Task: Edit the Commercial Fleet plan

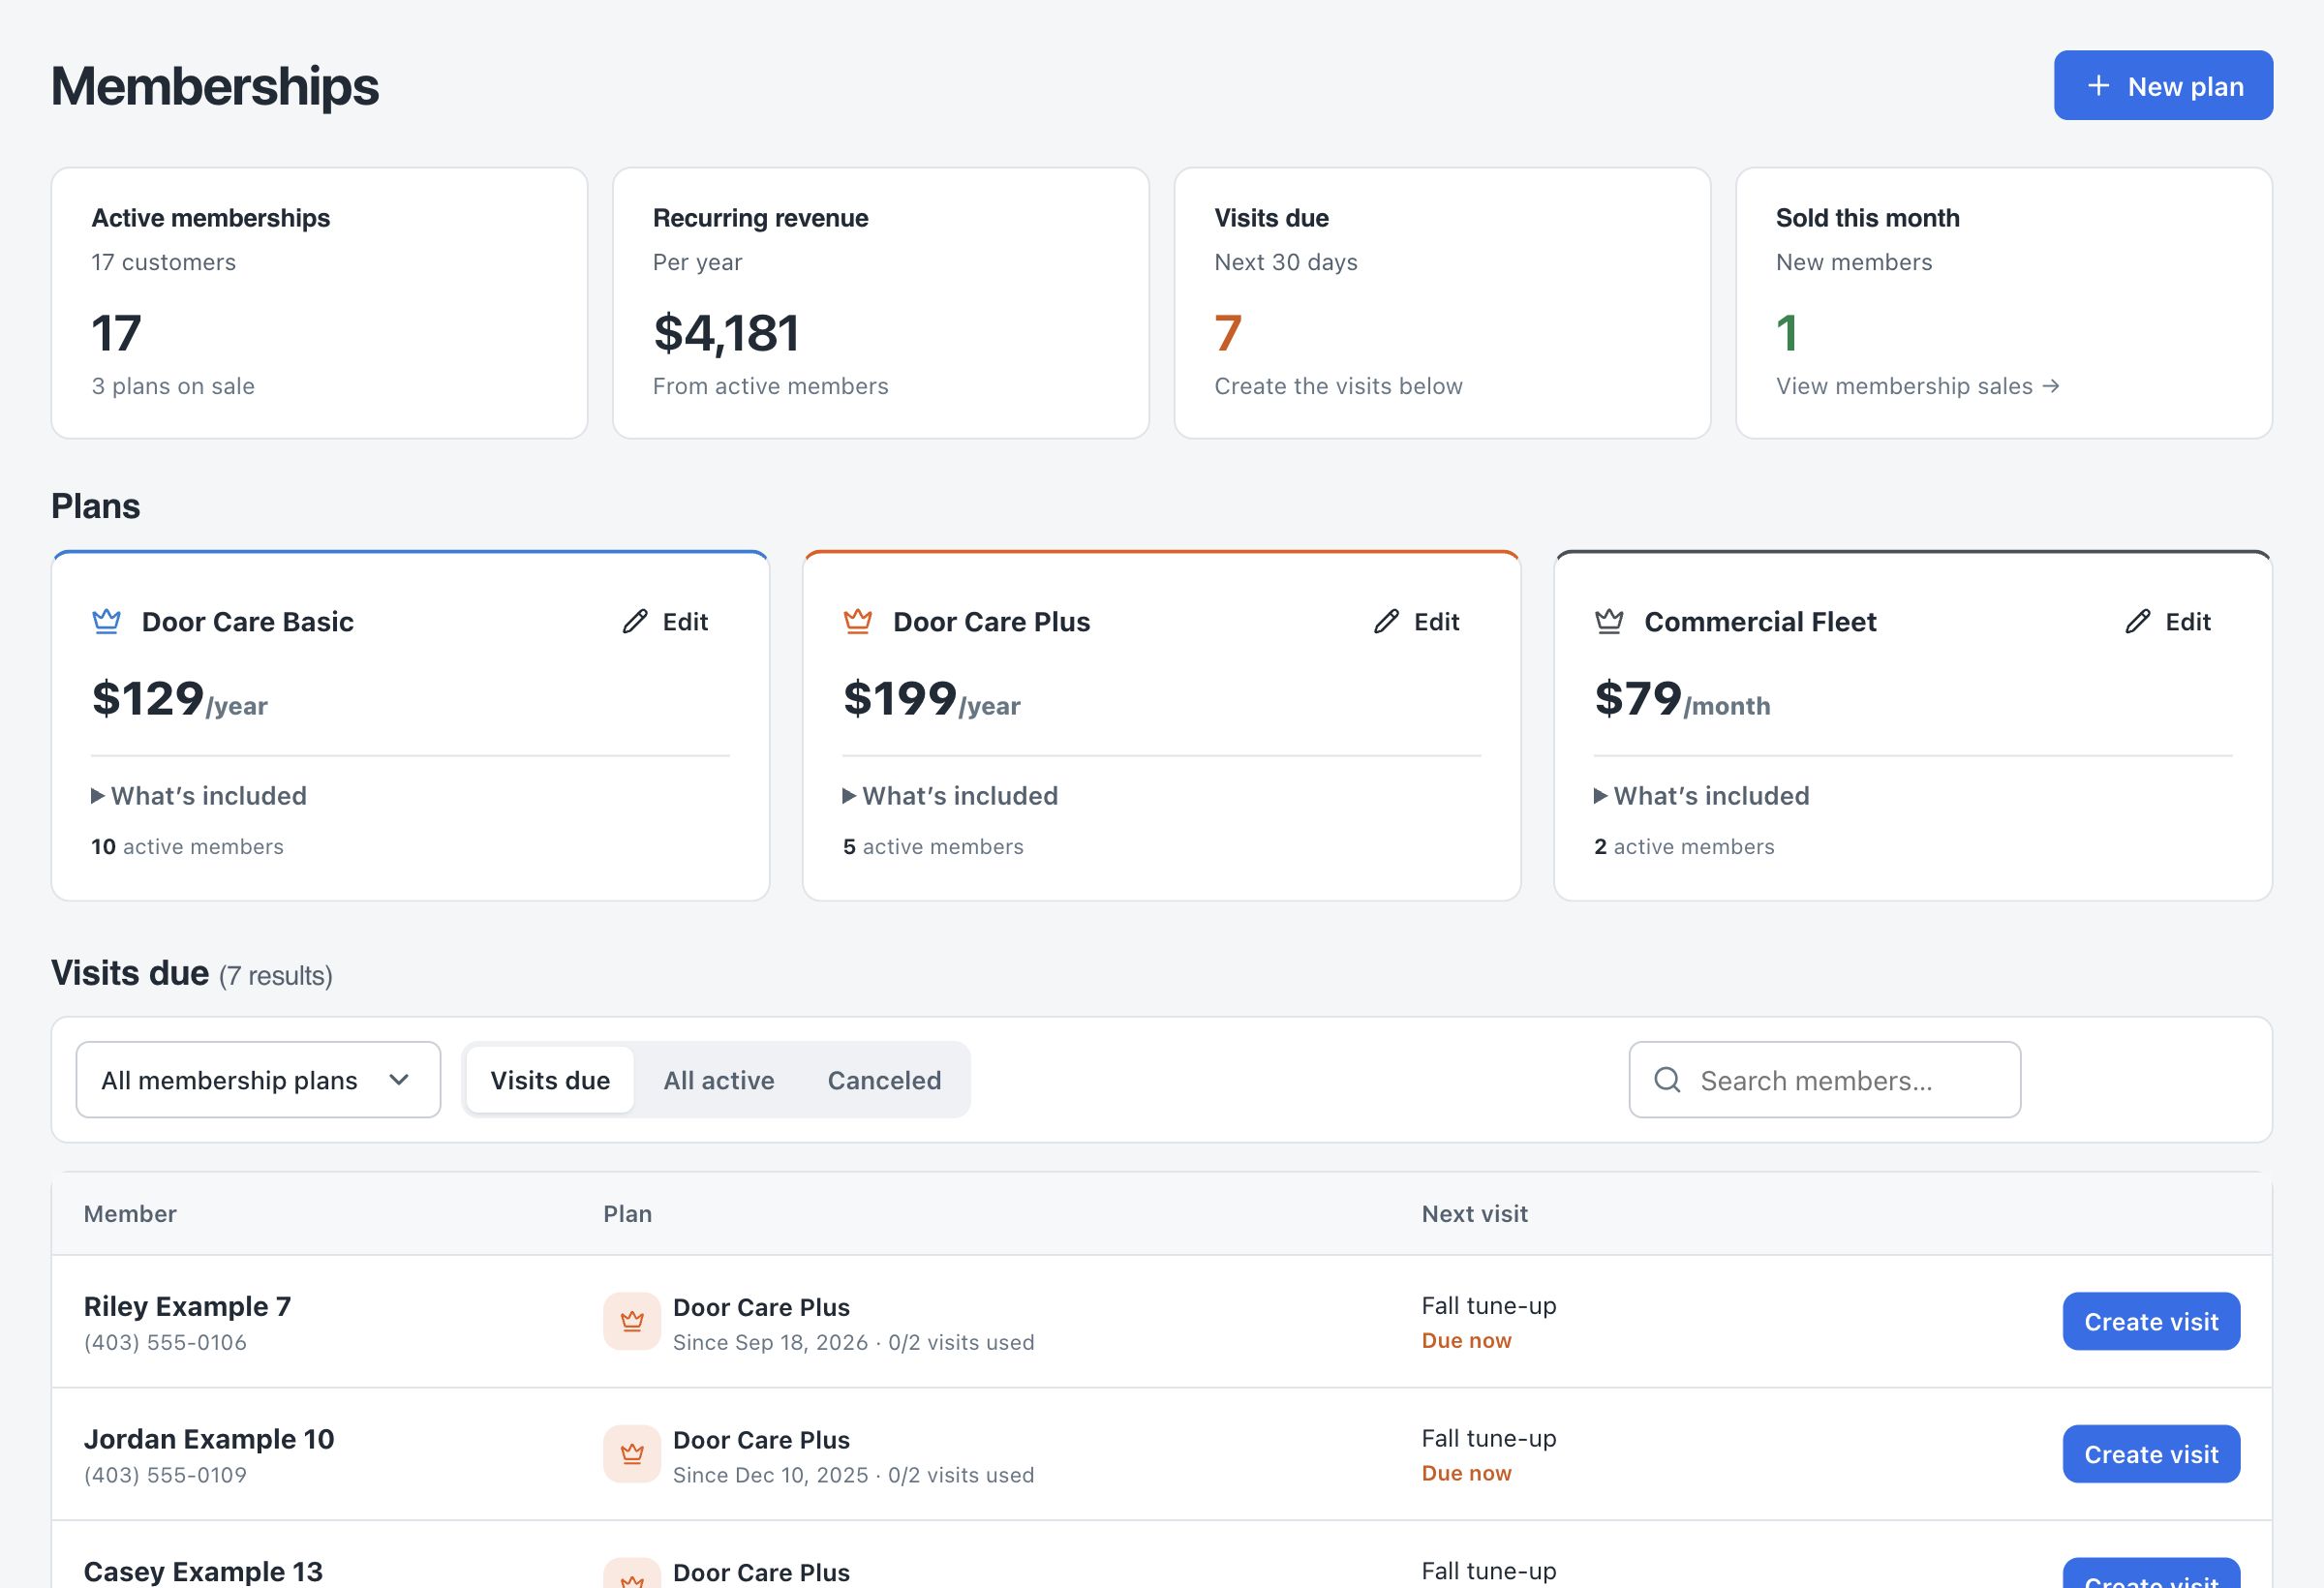Action: [x=2167, y=621]
